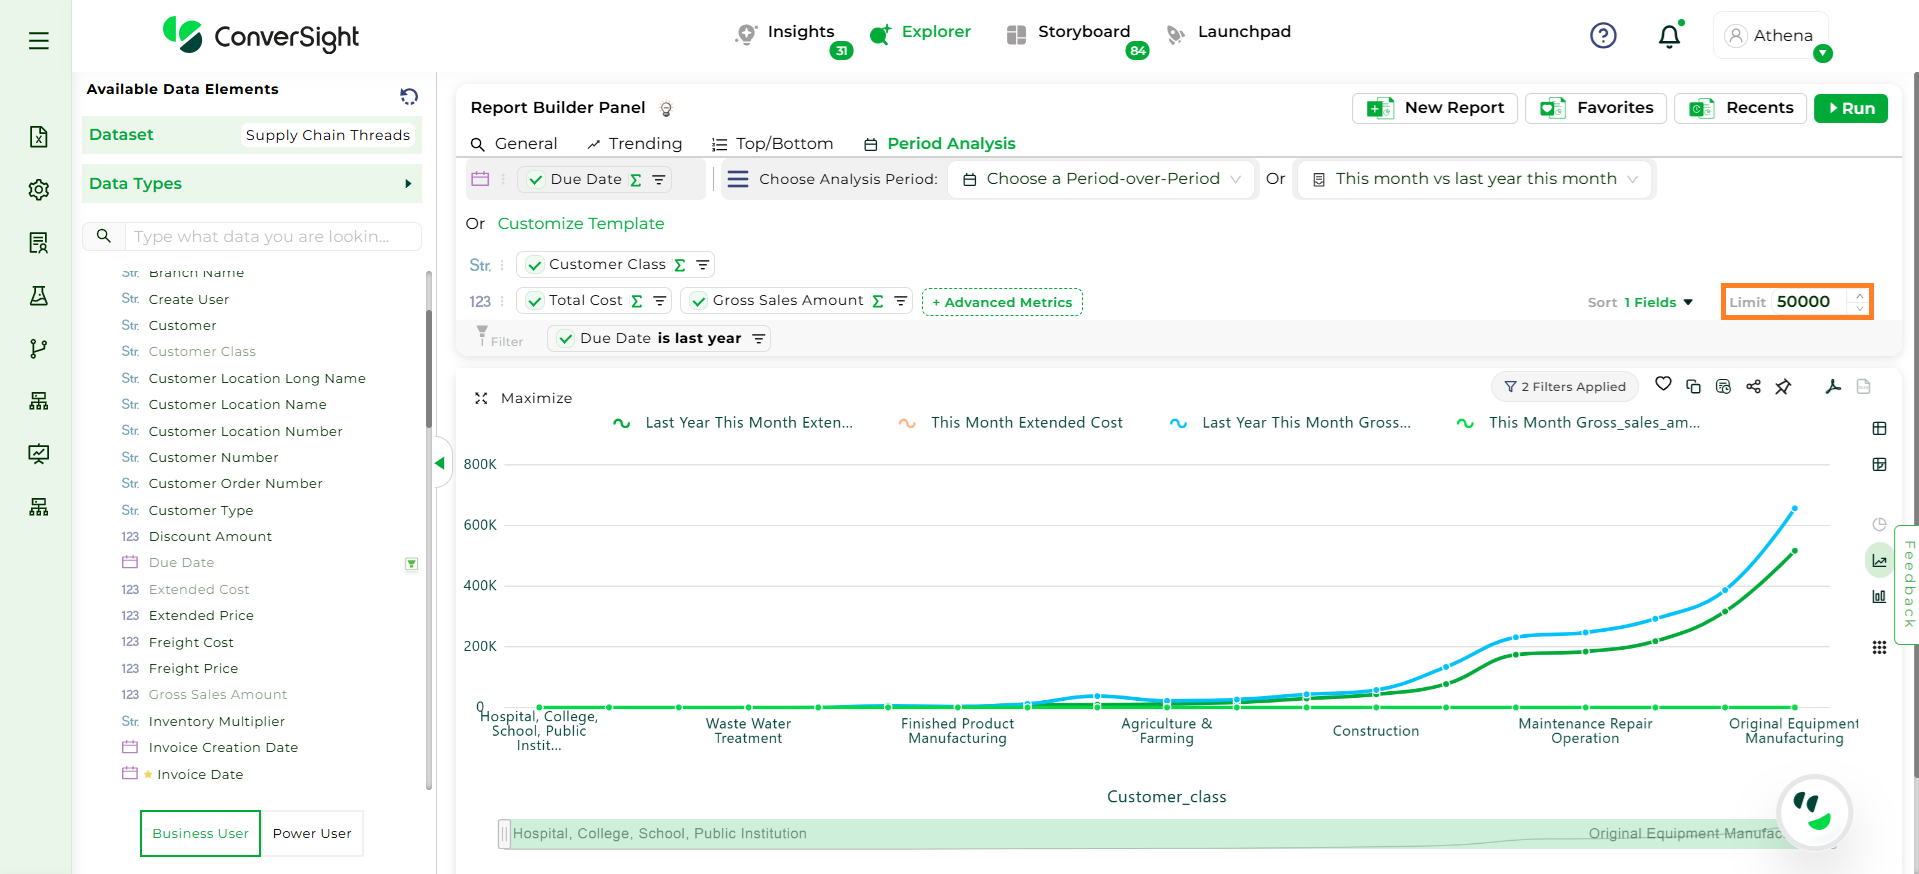Open the Choose a Period-over-Period dropdown
The width and height of the screenshot is (1919, 874).
(x=1101, y=179)
